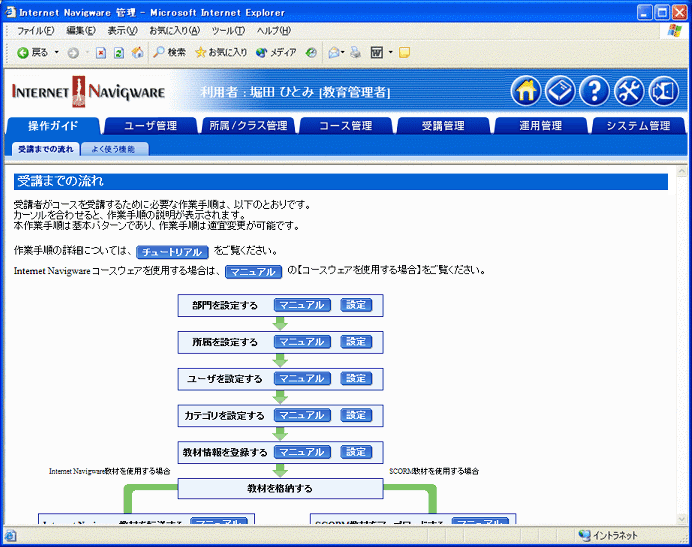This screenshot has height=547, width=692.
Task: Open お気に入り favorites star toolbar button
Action: (x=221, y=53)
